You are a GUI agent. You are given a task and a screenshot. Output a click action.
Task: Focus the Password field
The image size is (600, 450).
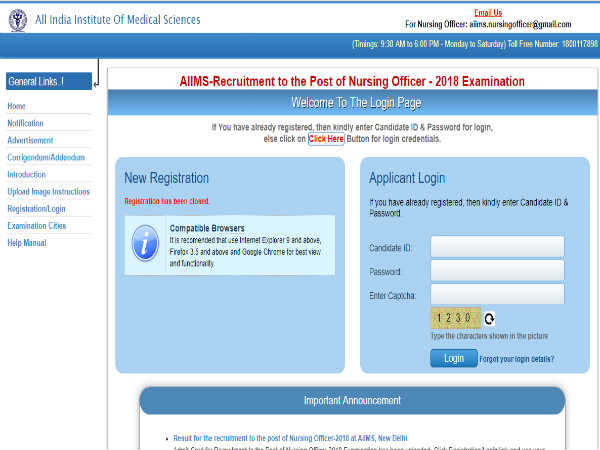tap(497, 271)
